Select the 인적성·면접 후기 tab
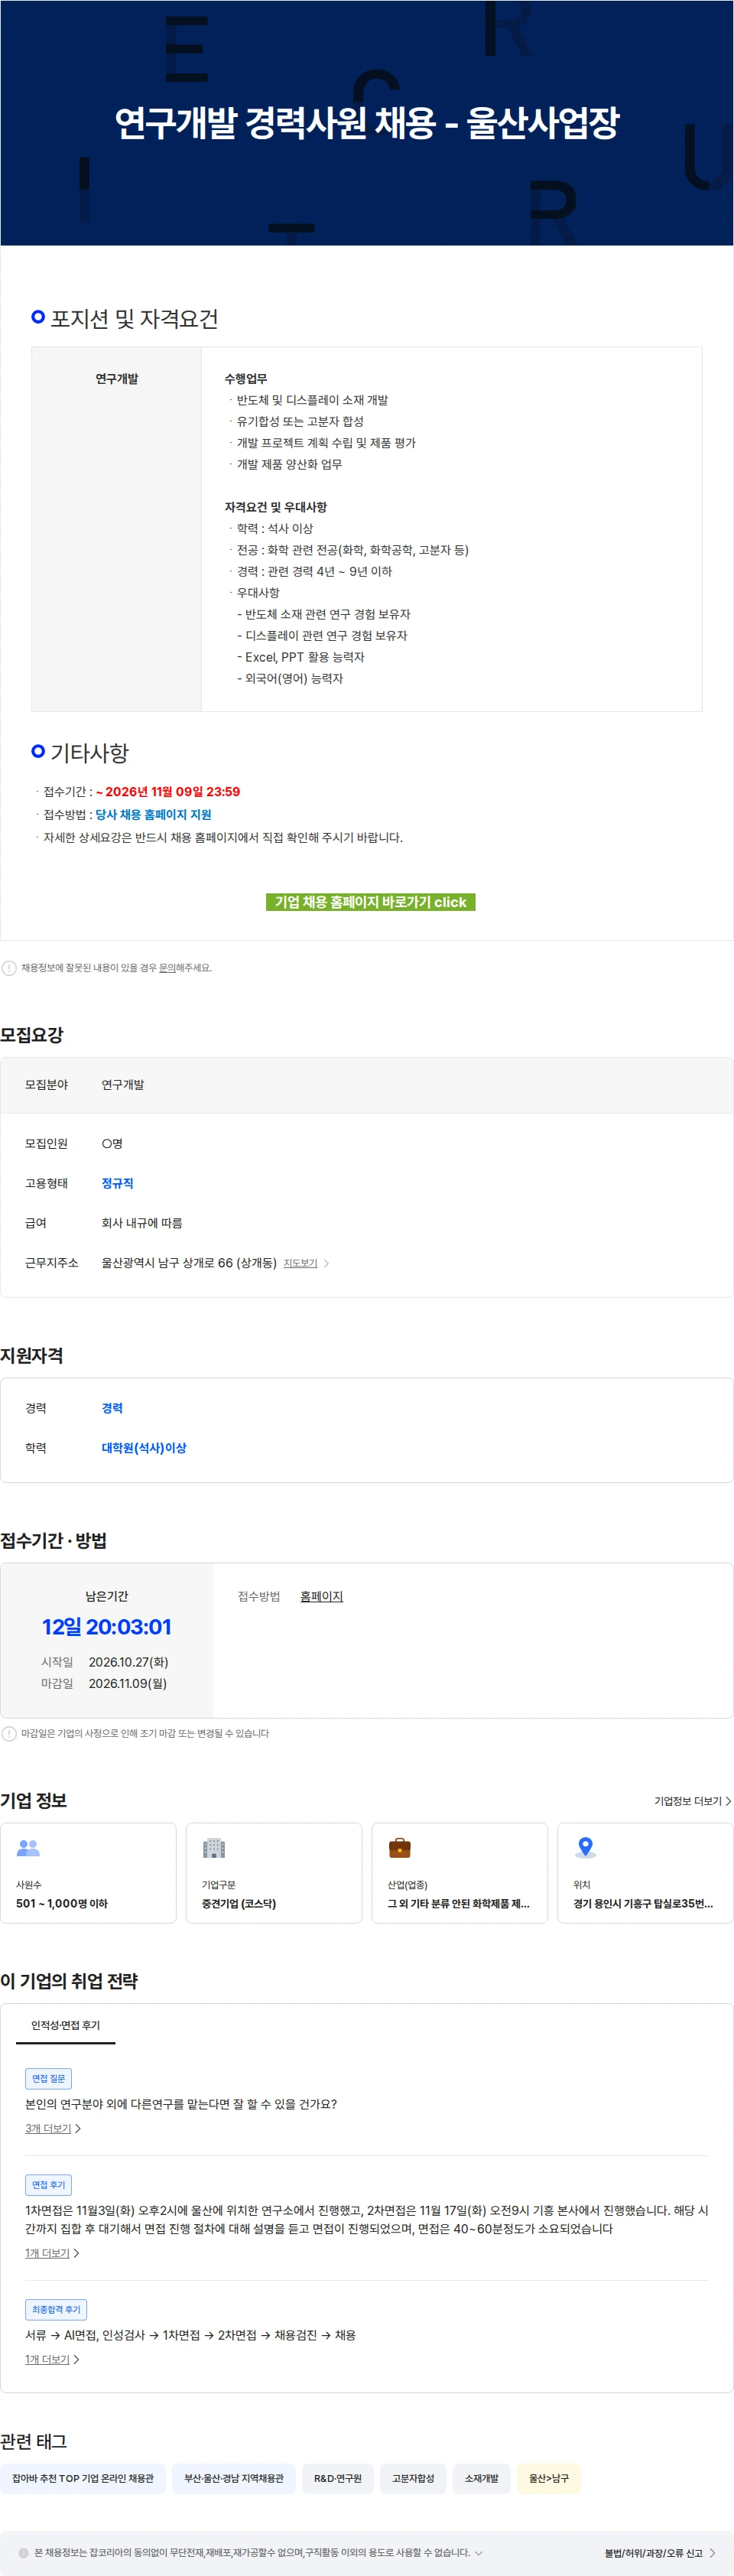This screenshot has width=734, height=2576. pos(65,2025)
